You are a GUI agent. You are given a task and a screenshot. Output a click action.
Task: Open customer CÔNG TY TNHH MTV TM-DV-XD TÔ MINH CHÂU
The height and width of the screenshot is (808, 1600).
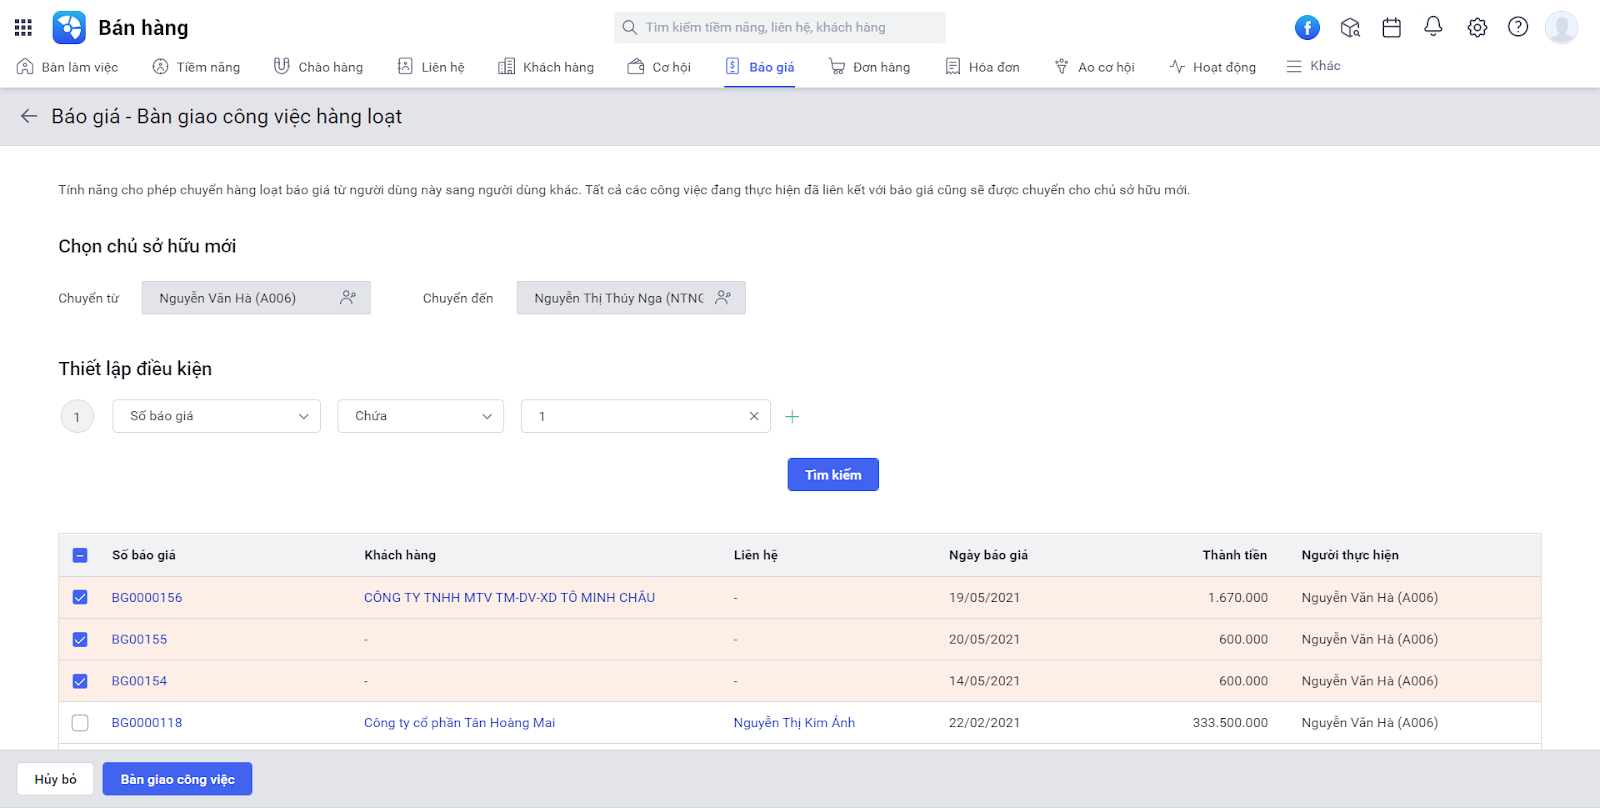(509, 598)
